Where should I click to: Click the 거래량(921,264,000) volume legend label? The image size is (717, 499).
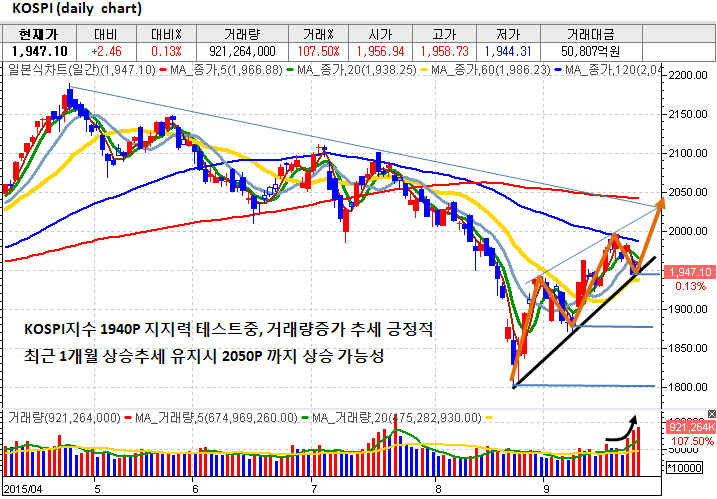coord(63,417)
